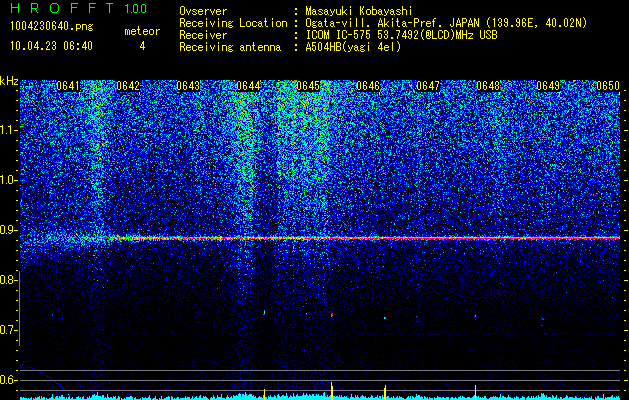This screenshot has height=400, width=629.
Task: Click the 0.9 kHz axis label
Action: 7,230
